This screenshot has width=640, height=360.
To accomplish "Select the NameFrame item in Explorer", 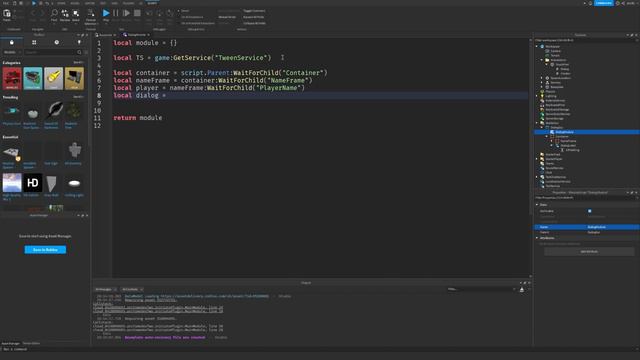I will [568, 141].
